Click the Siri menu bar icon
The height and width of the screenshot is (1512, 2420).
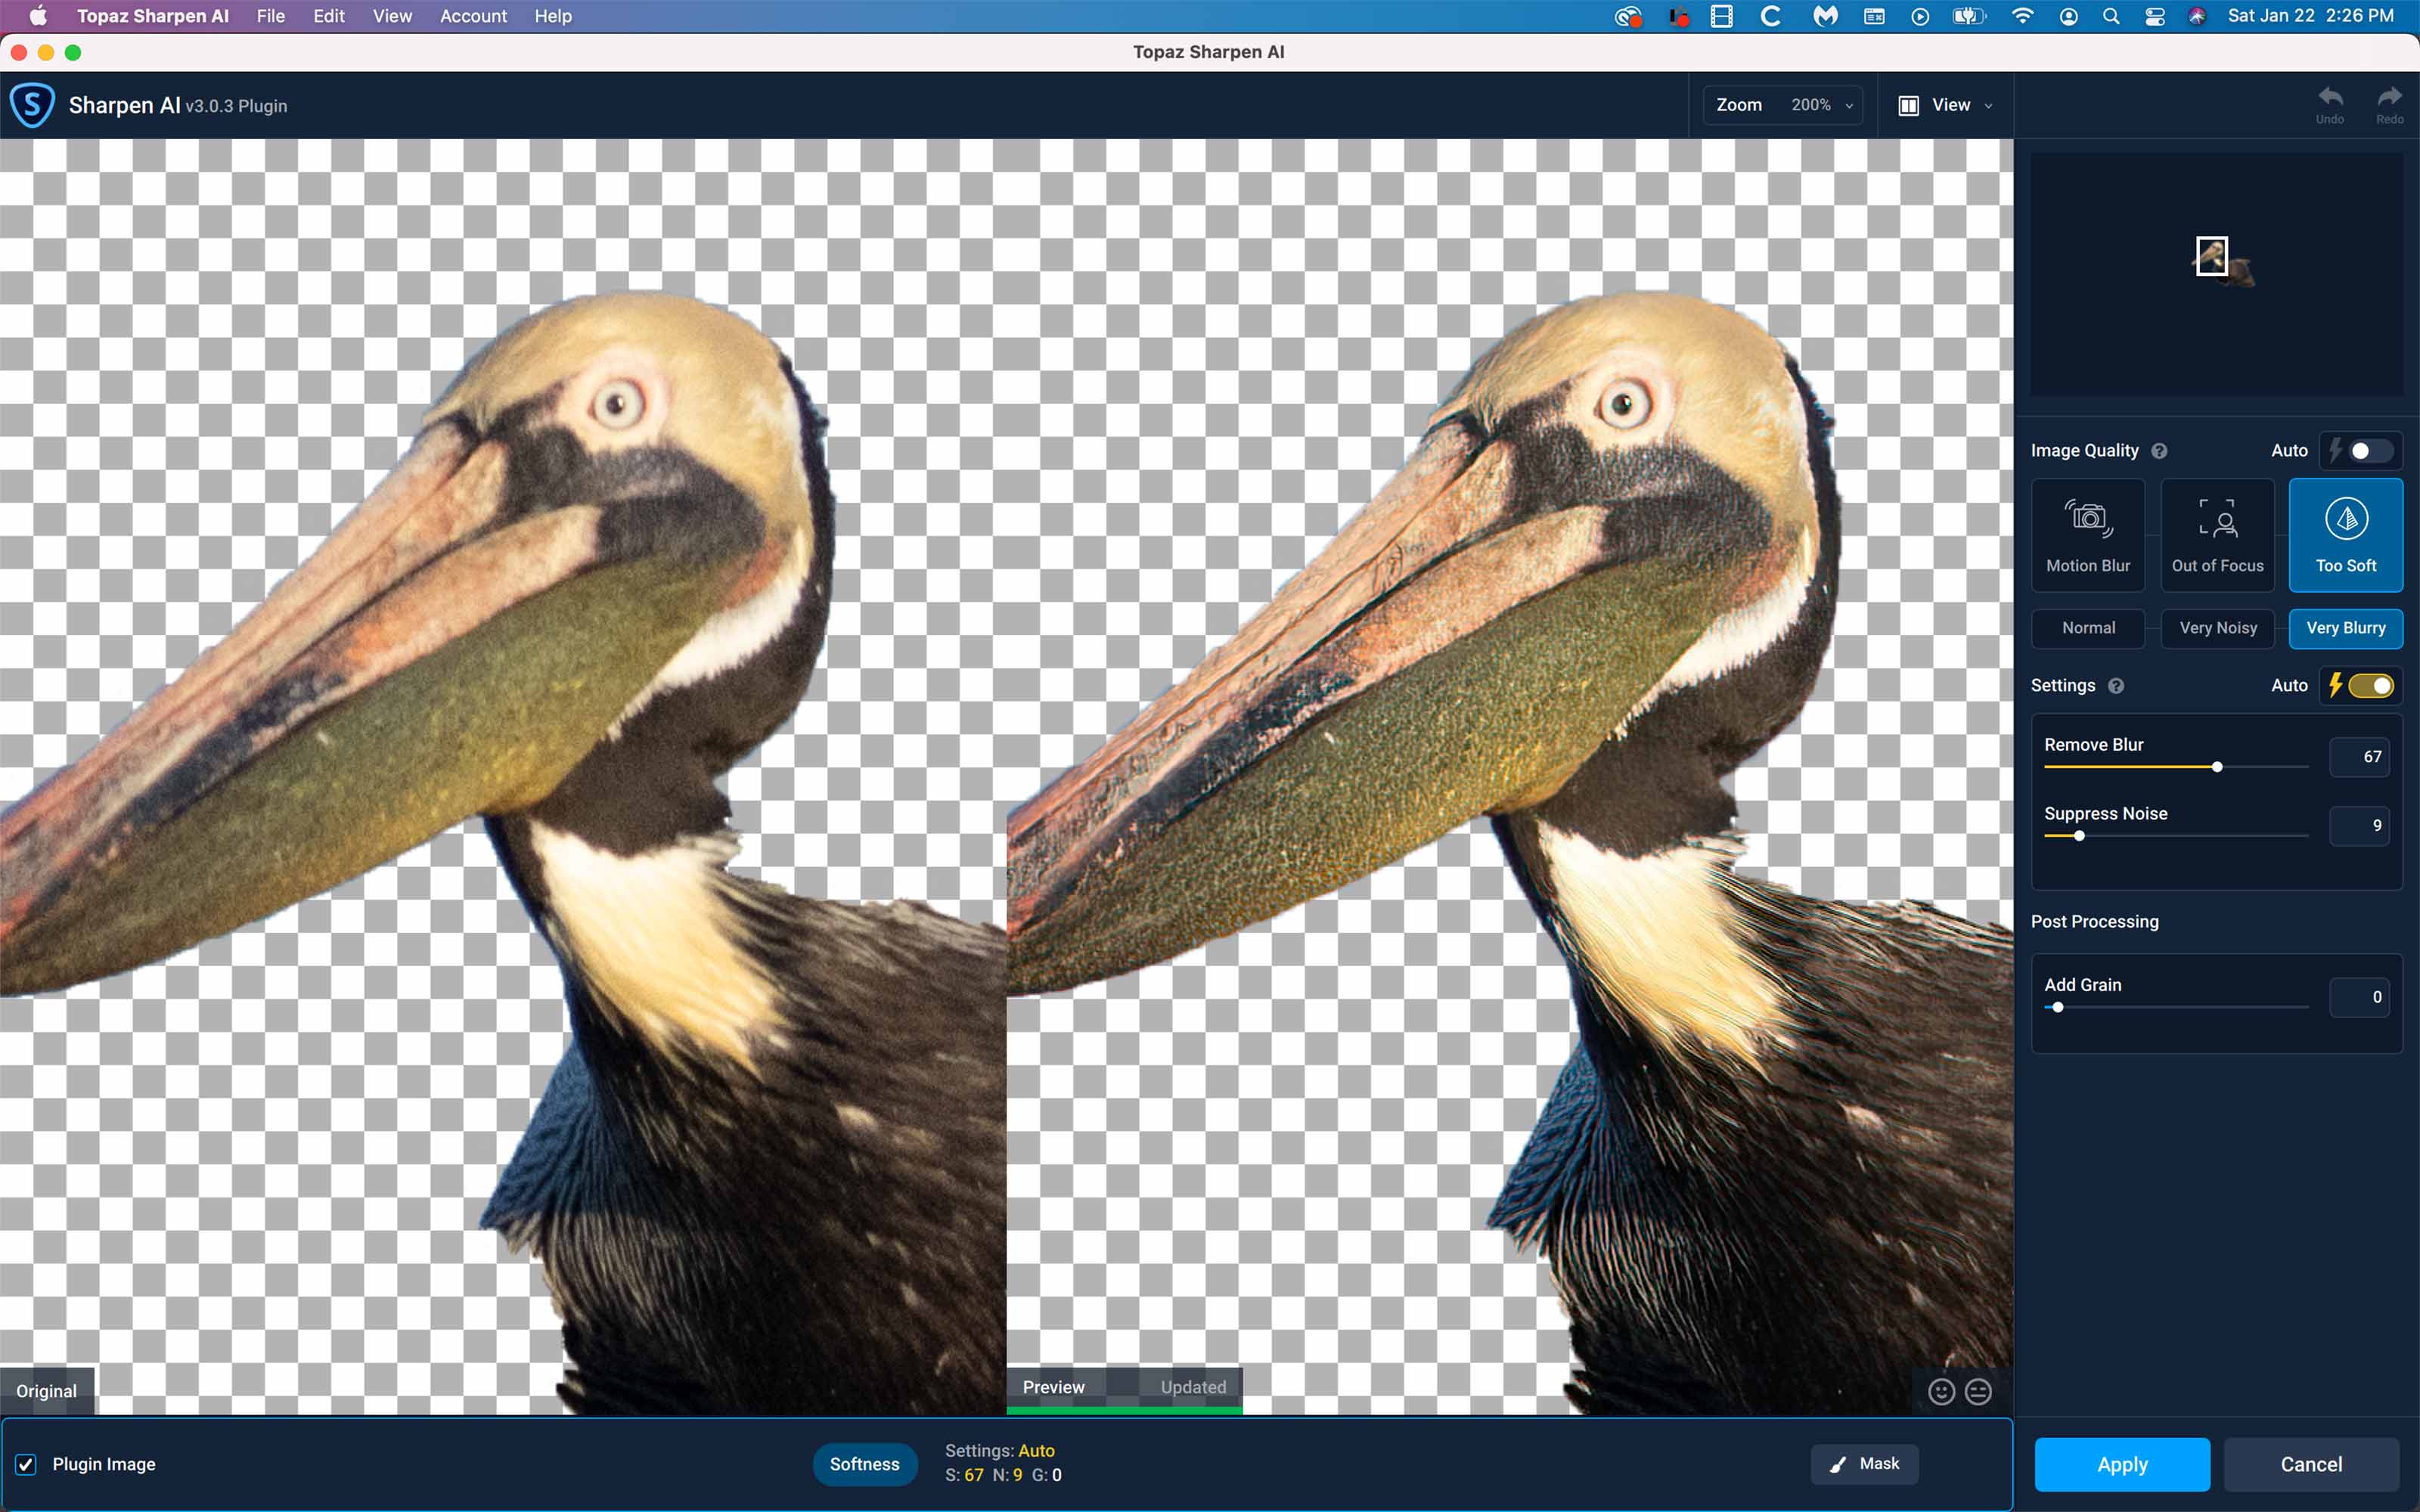click(x=2197, y=16)
